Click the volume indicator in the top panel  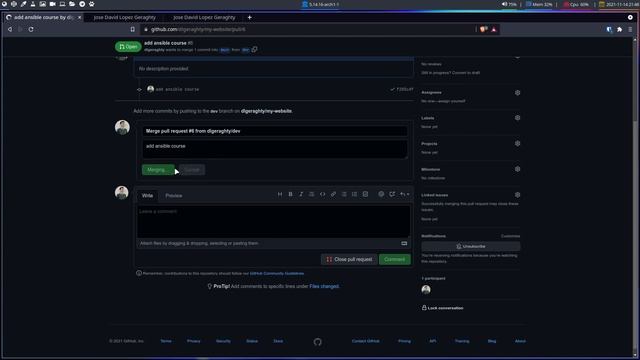(509, 4)
